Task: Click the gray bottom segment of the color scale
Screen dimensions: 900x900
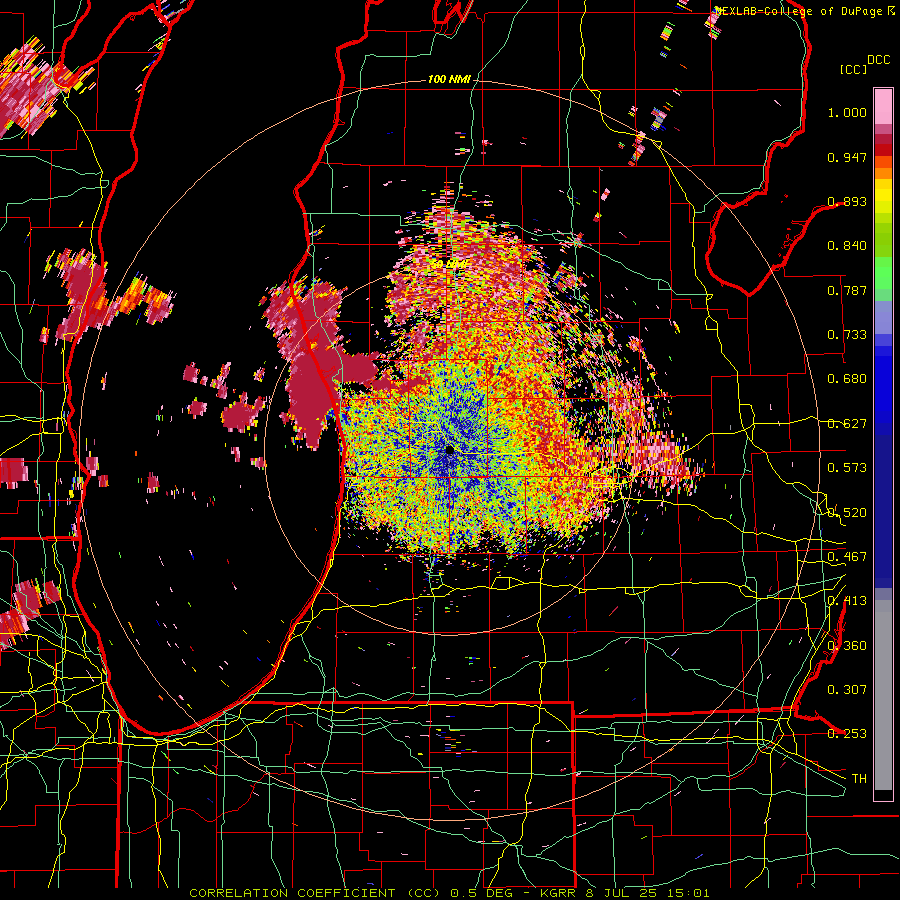Action: [883, 695]
